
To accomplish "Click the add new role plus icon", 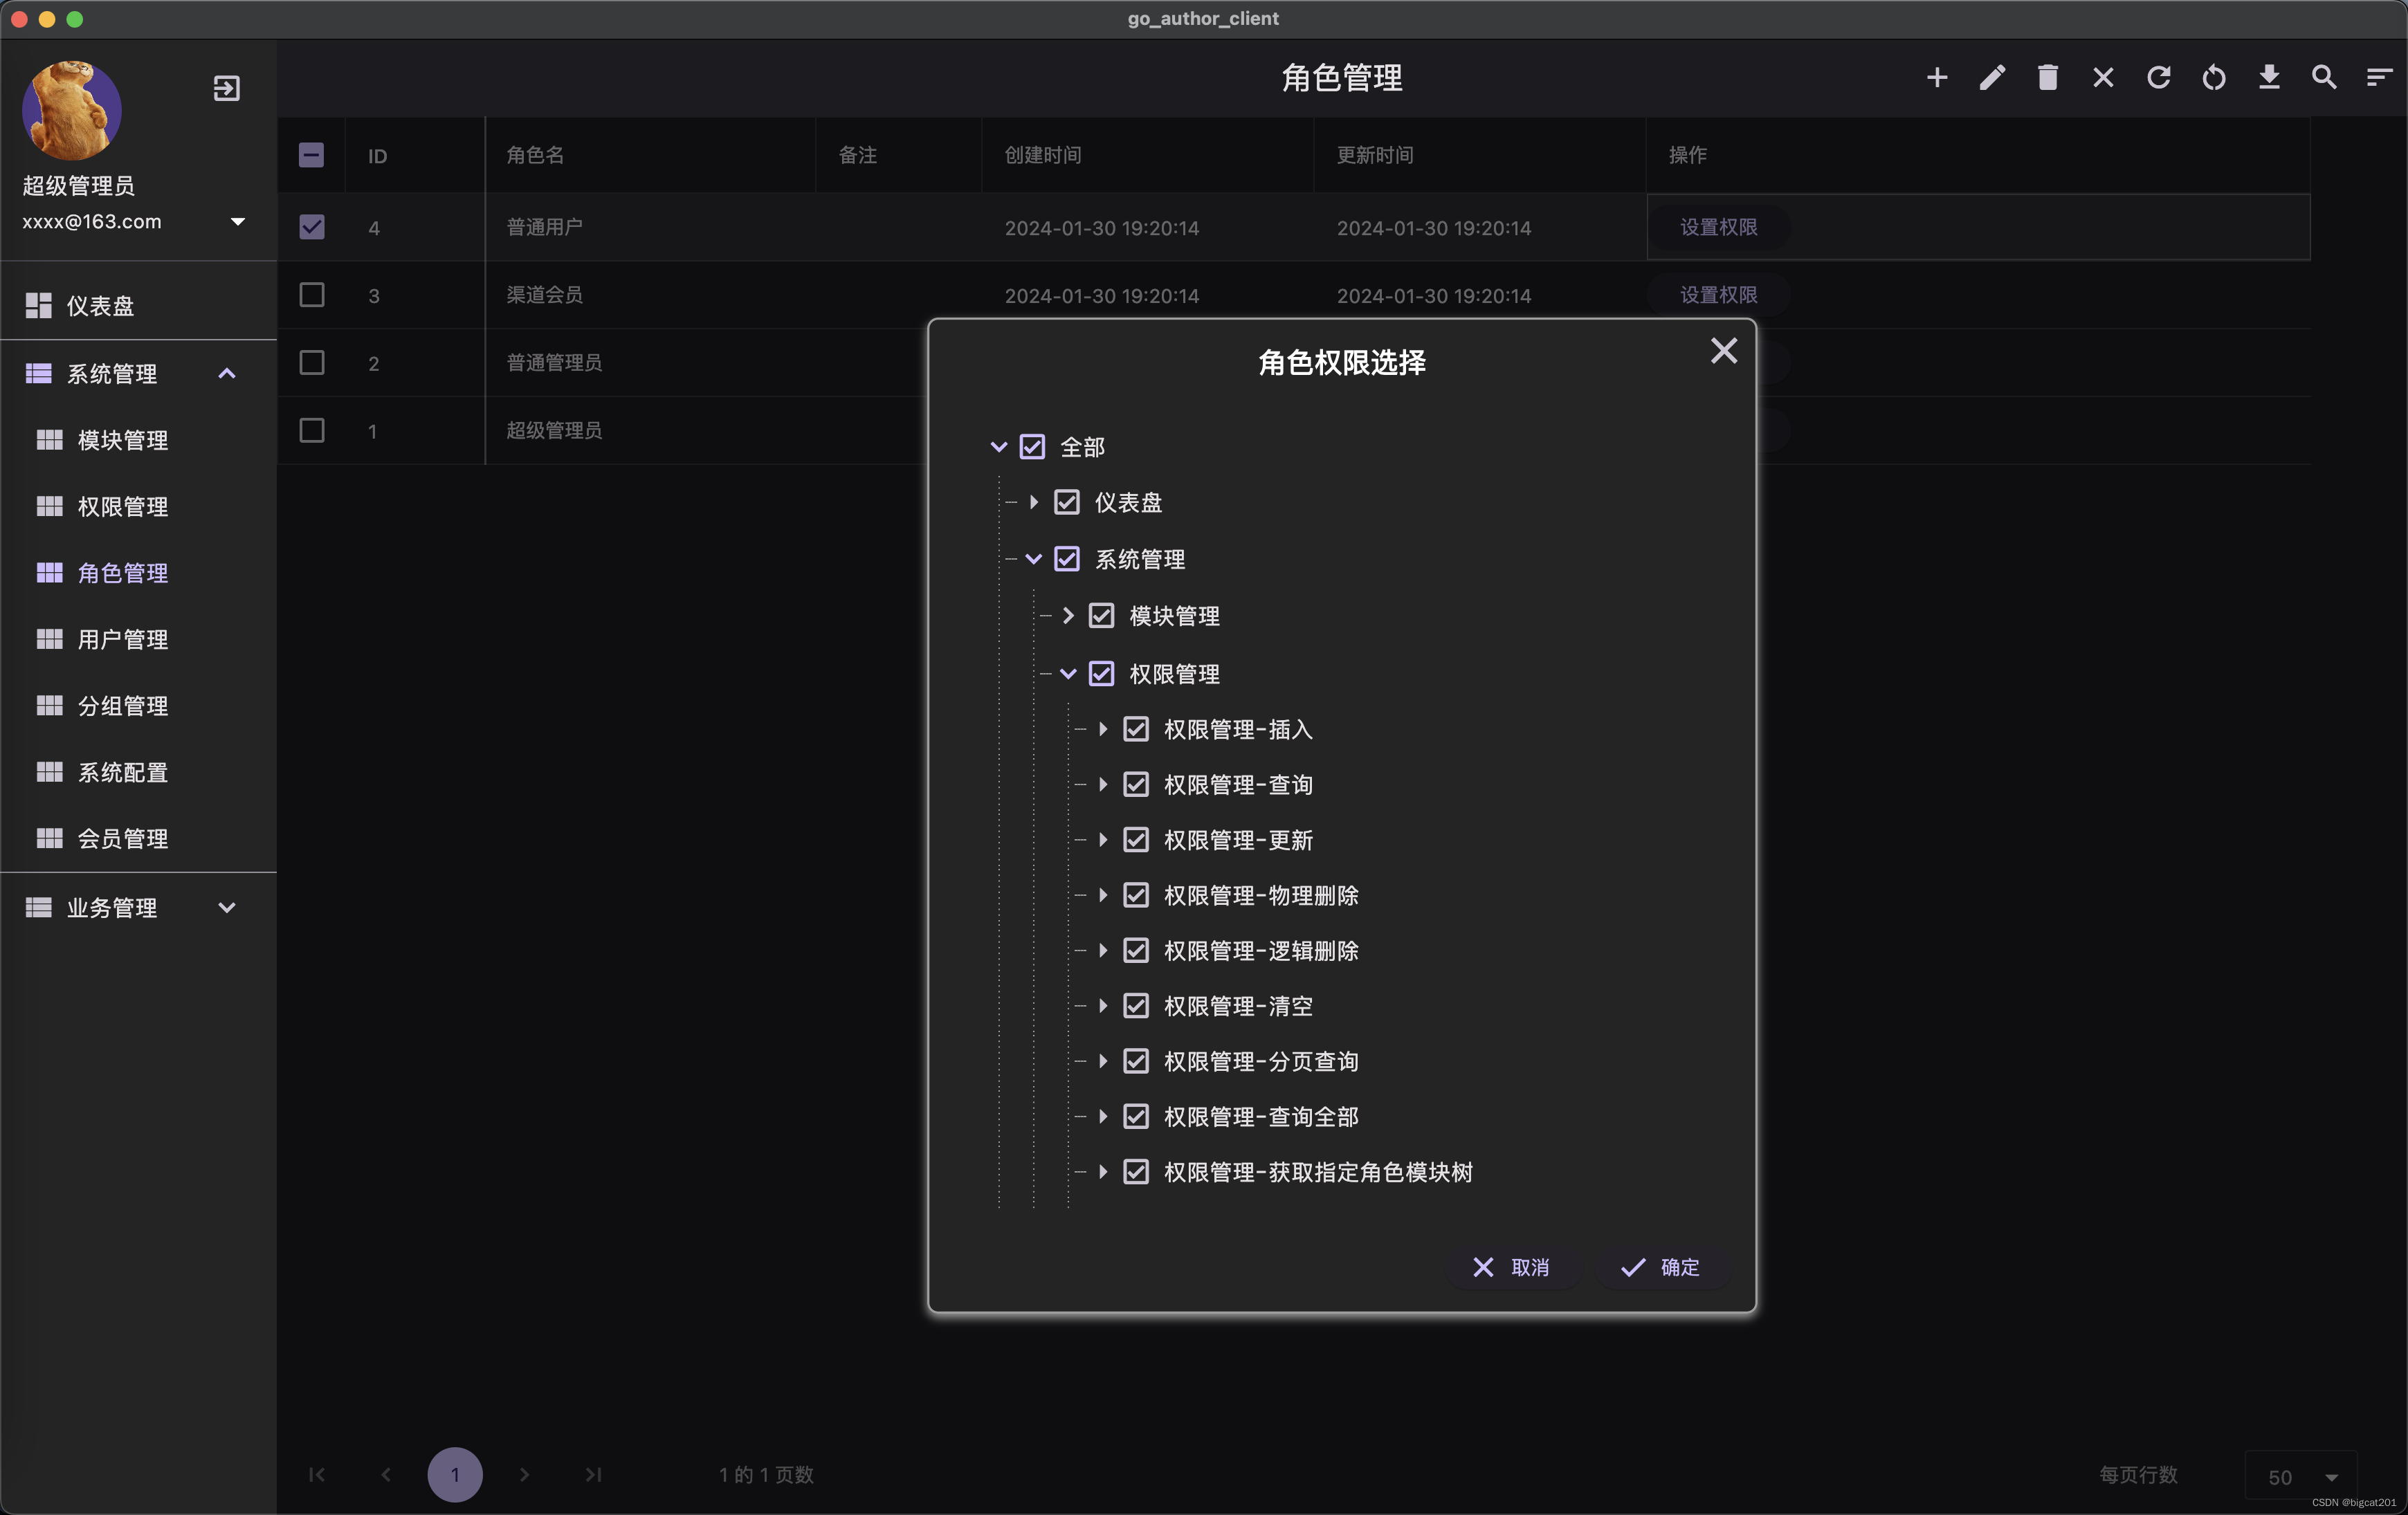I will pos(1937,77).
